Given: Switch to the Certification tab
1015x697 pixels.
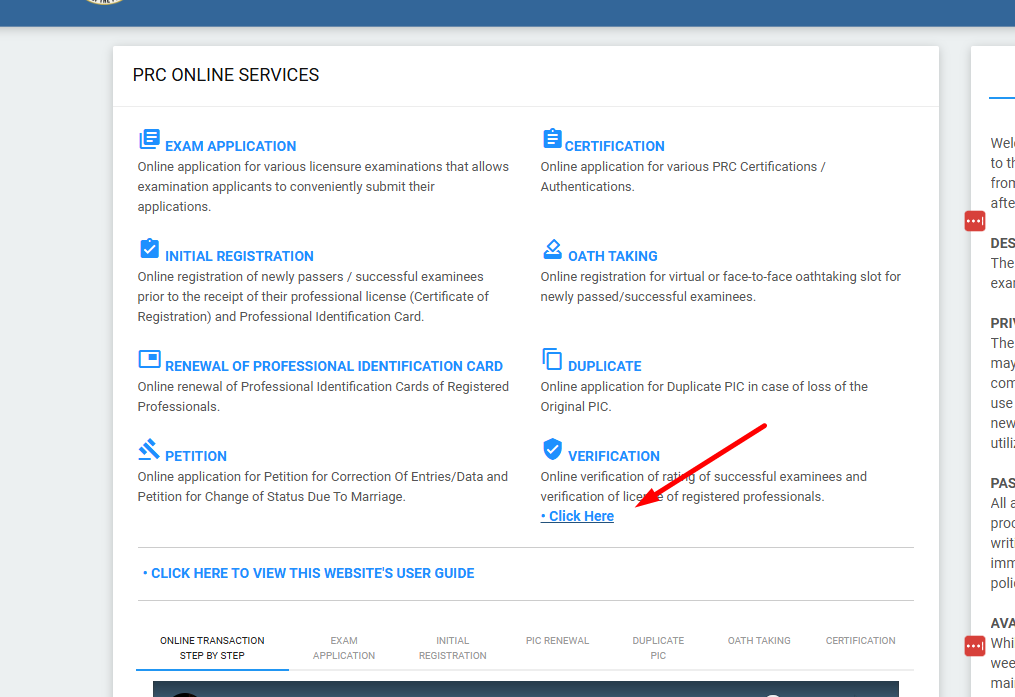Looking at the screenshot, I should tap(860, 641).
